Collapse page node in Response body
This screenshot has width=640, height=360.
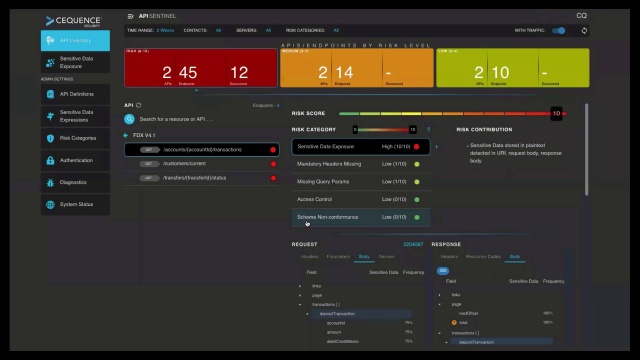[440, 304]
